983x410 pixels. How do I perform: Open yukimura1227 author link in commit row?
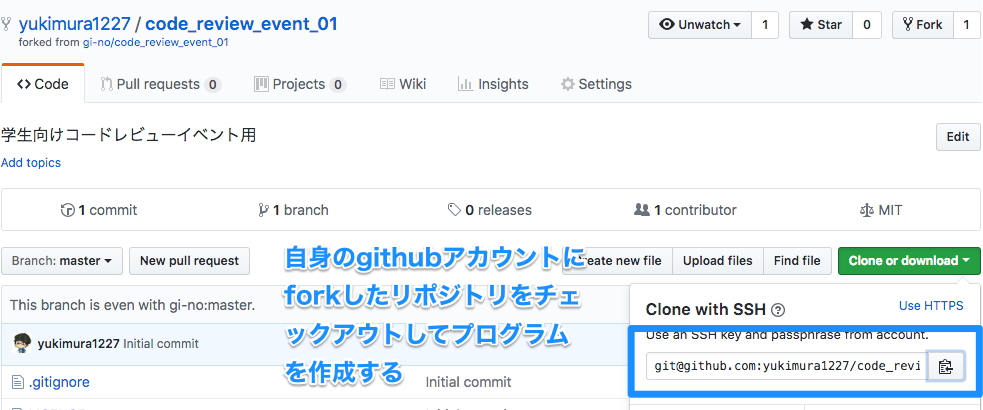point(78,344)
